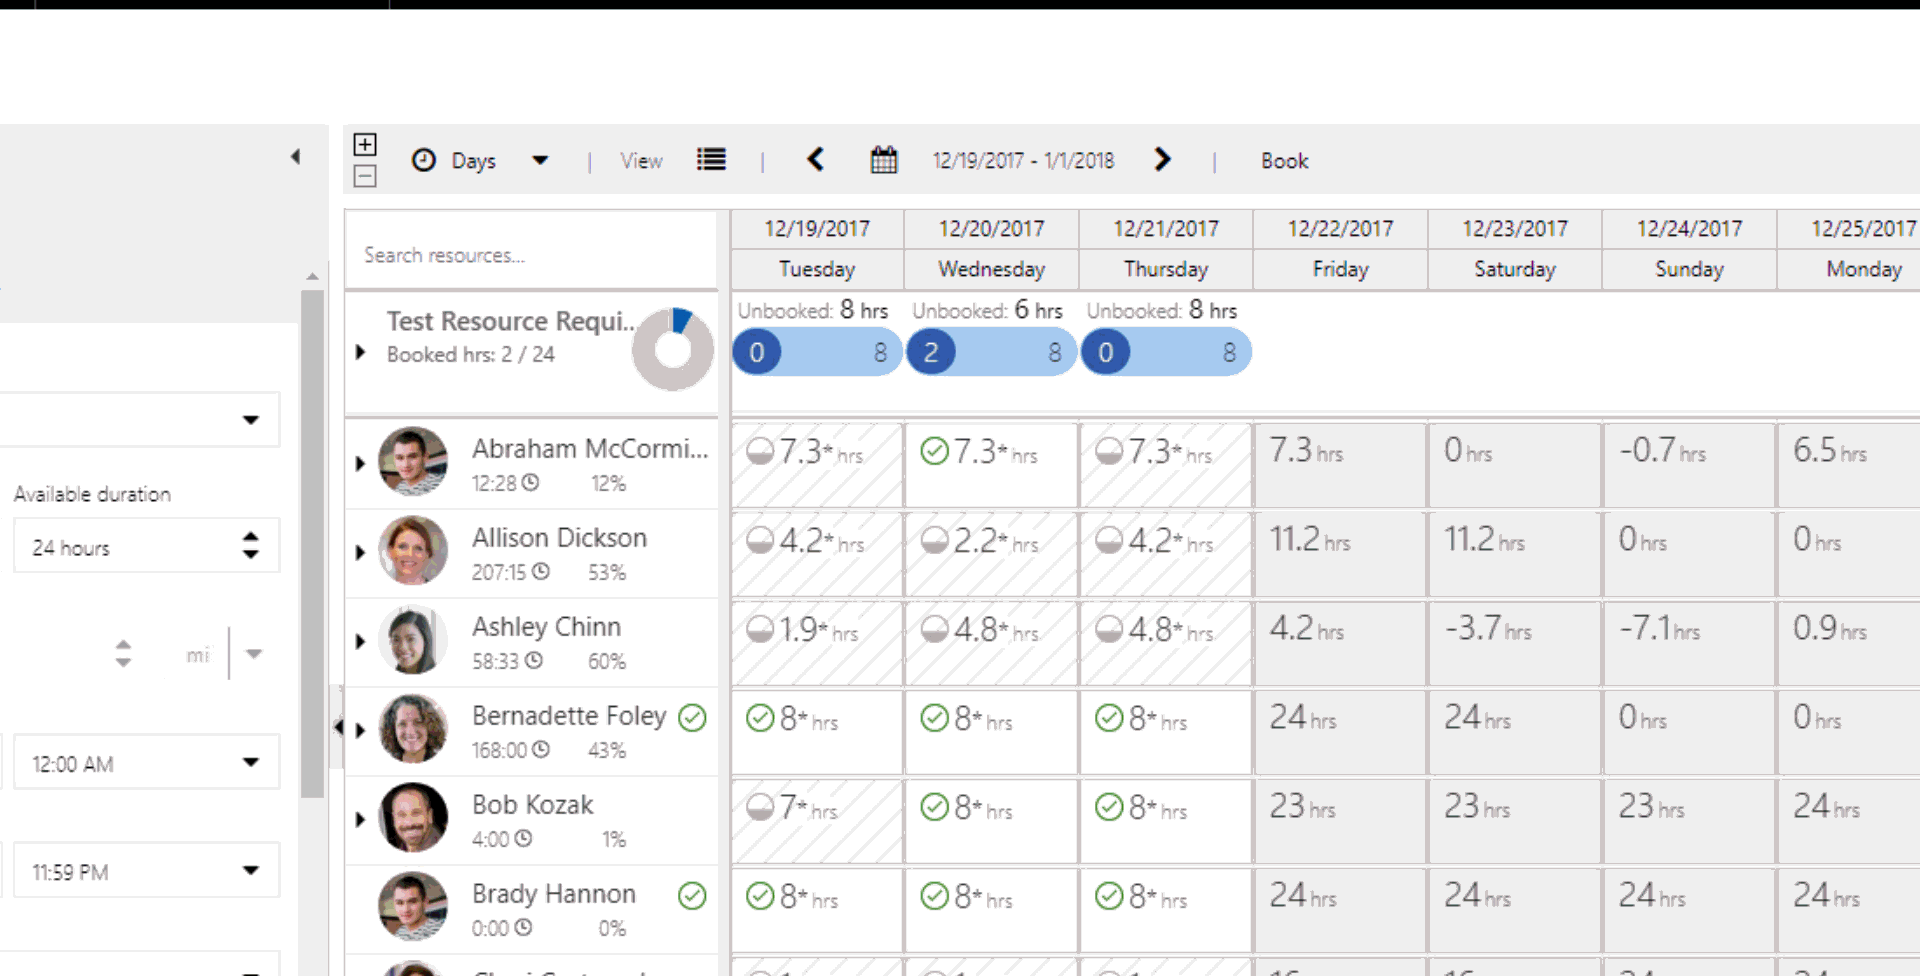
Task: Click the Search resources input field
Action: click(x=531, y=255)
